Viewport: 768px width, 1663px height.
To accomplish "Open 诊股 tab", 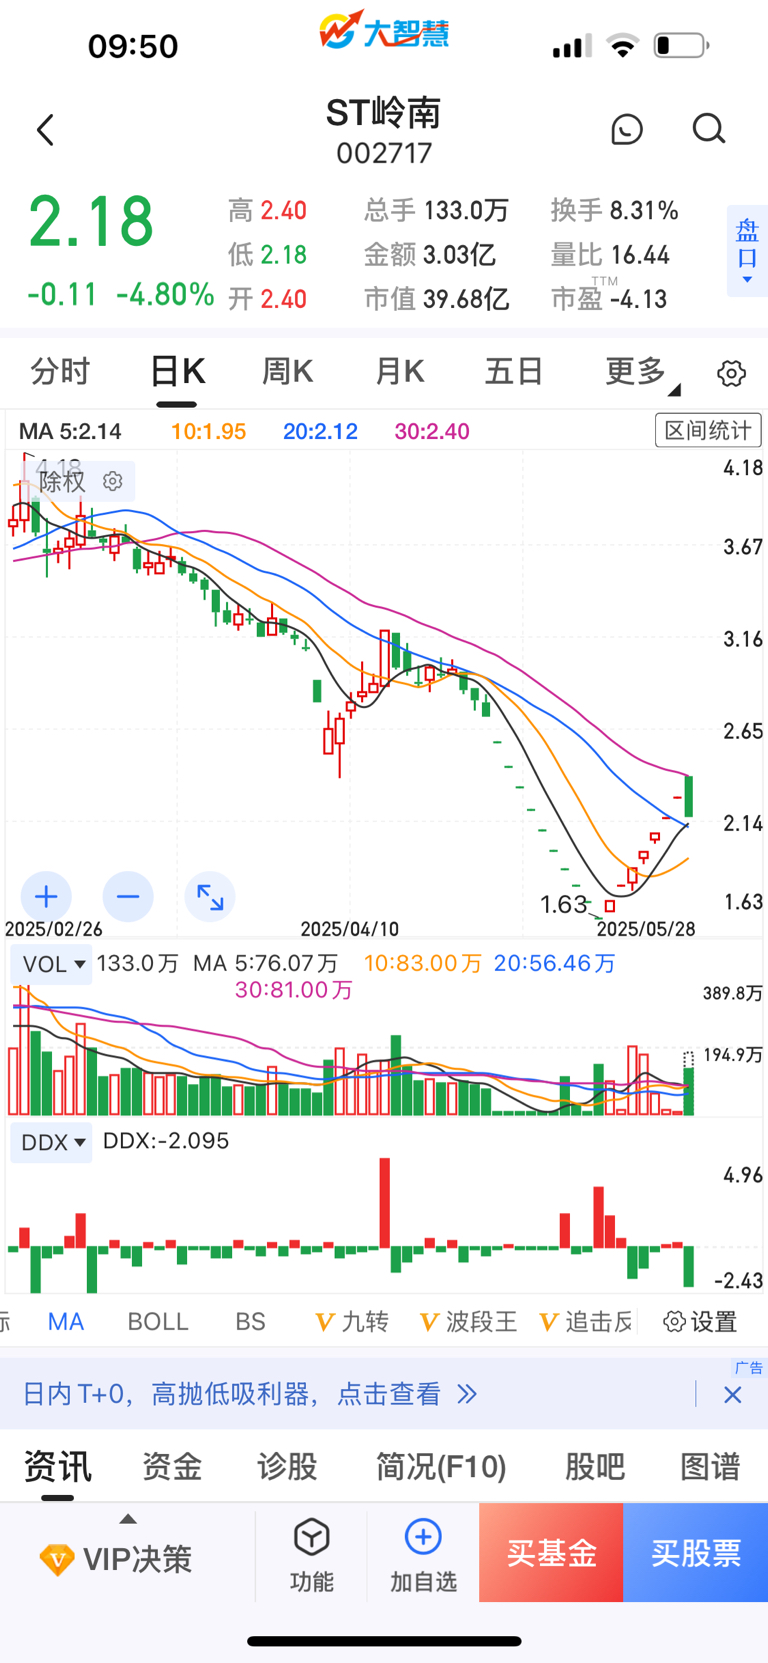I will [287, 1467].
